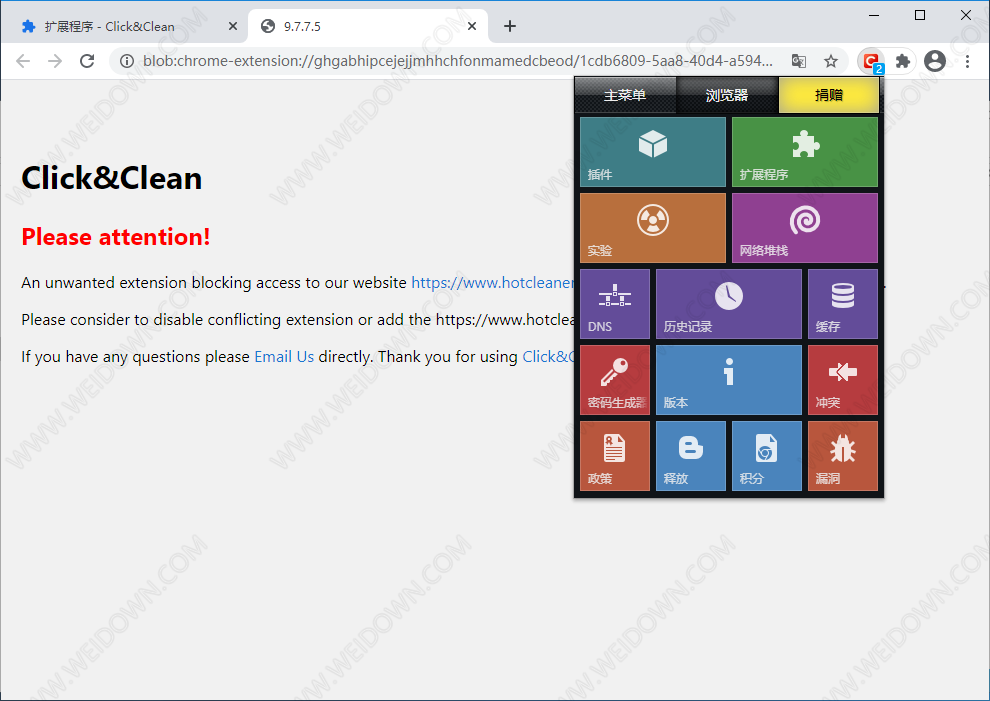Click the 缓存 cache tile
The image size is (990, 701).
click(842, 304)
